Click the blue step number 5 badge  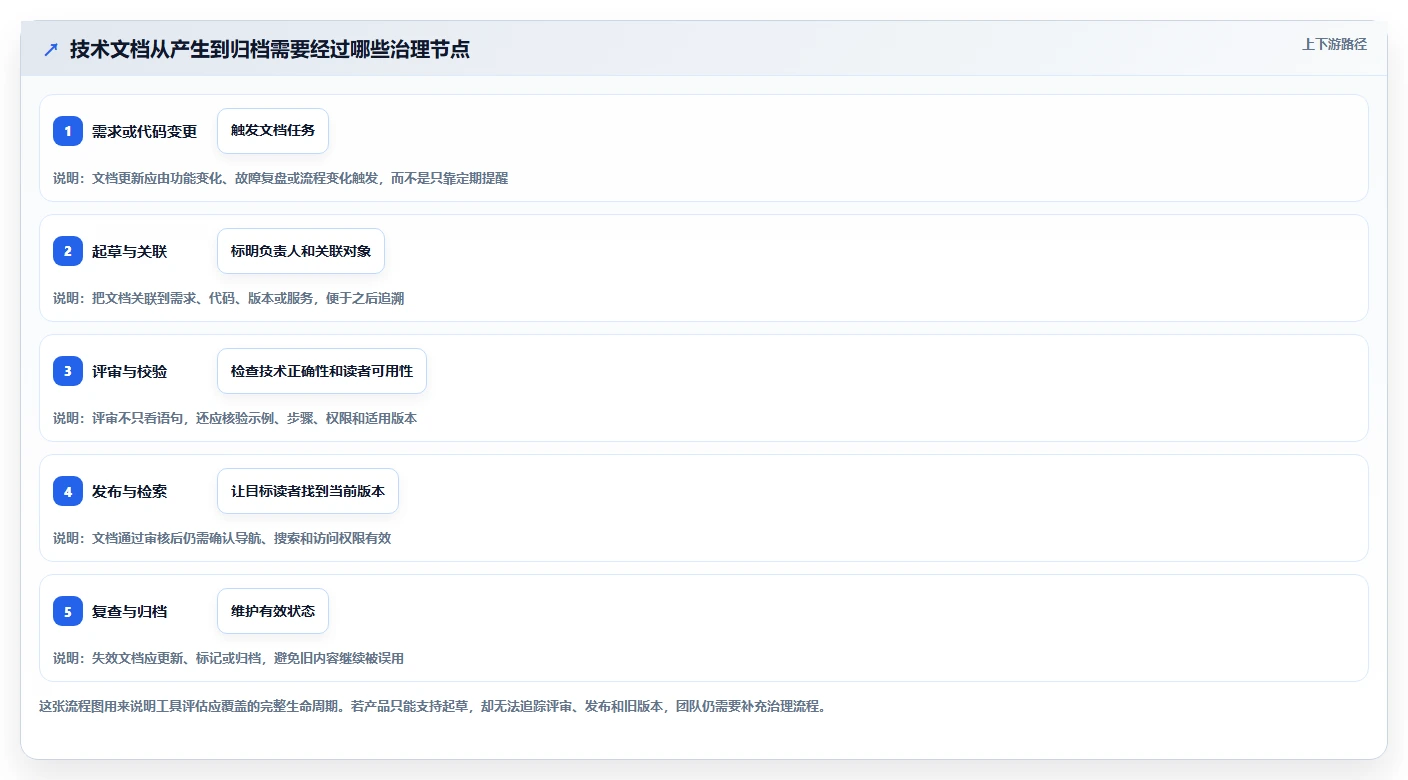pyautogui.click(x=68, y=611)
